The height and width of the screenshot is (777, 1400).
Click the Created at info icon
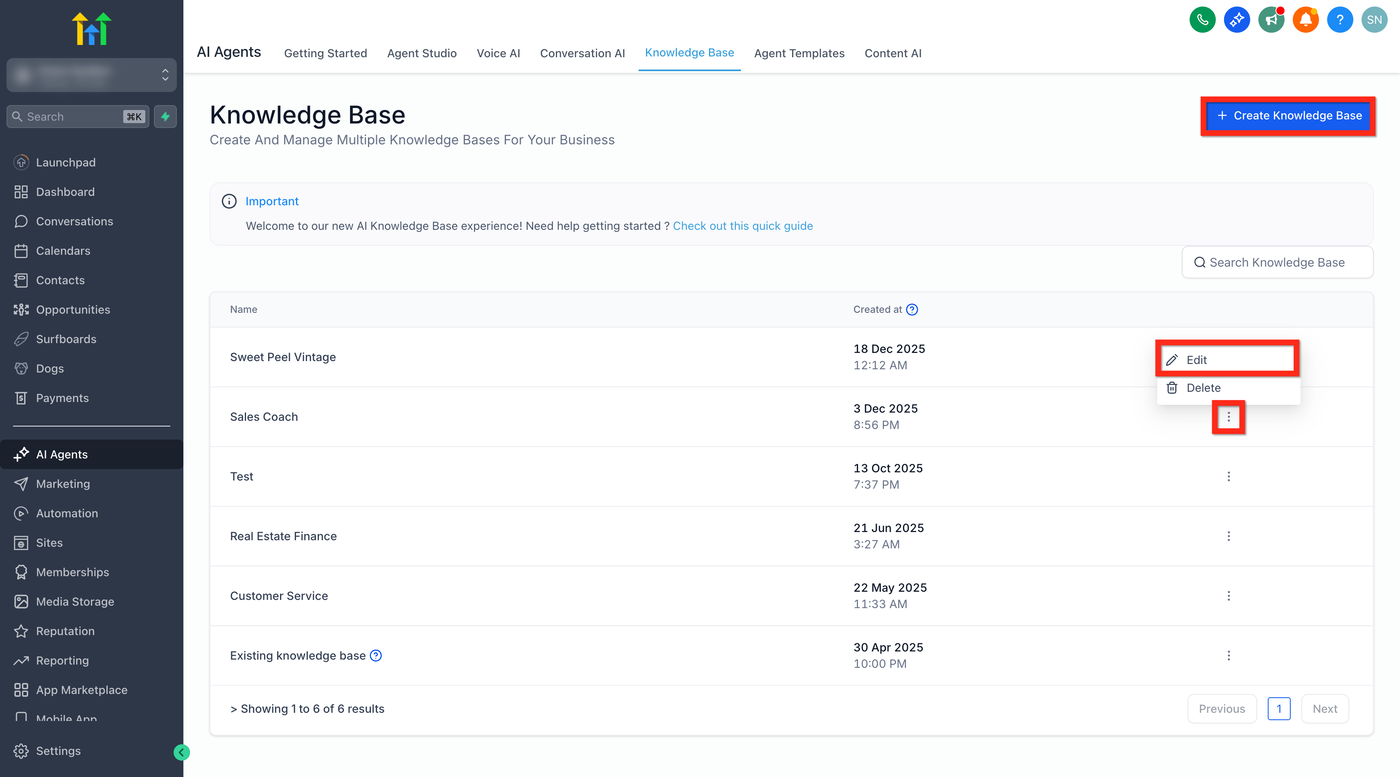coord(912,310)
